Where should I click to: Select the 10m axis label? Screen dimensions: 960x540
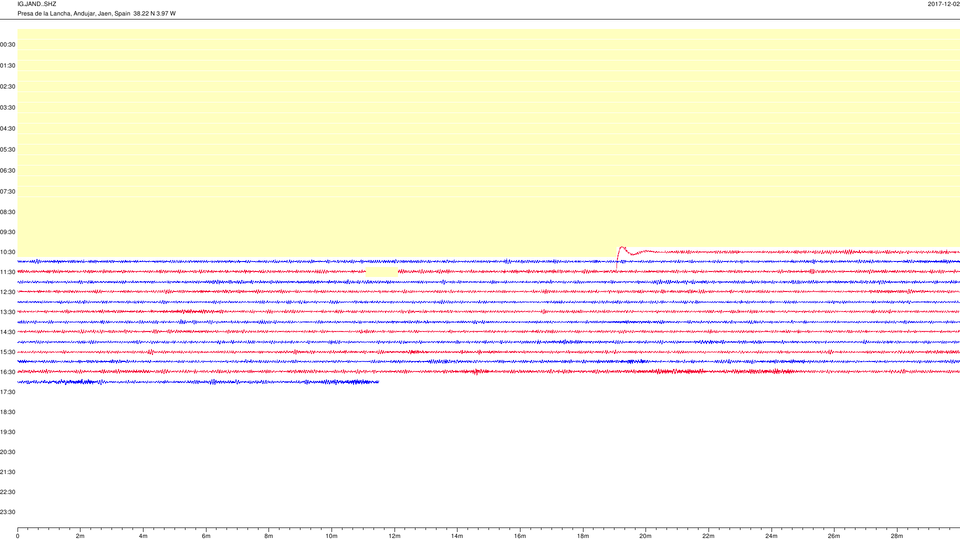(331, 536)
